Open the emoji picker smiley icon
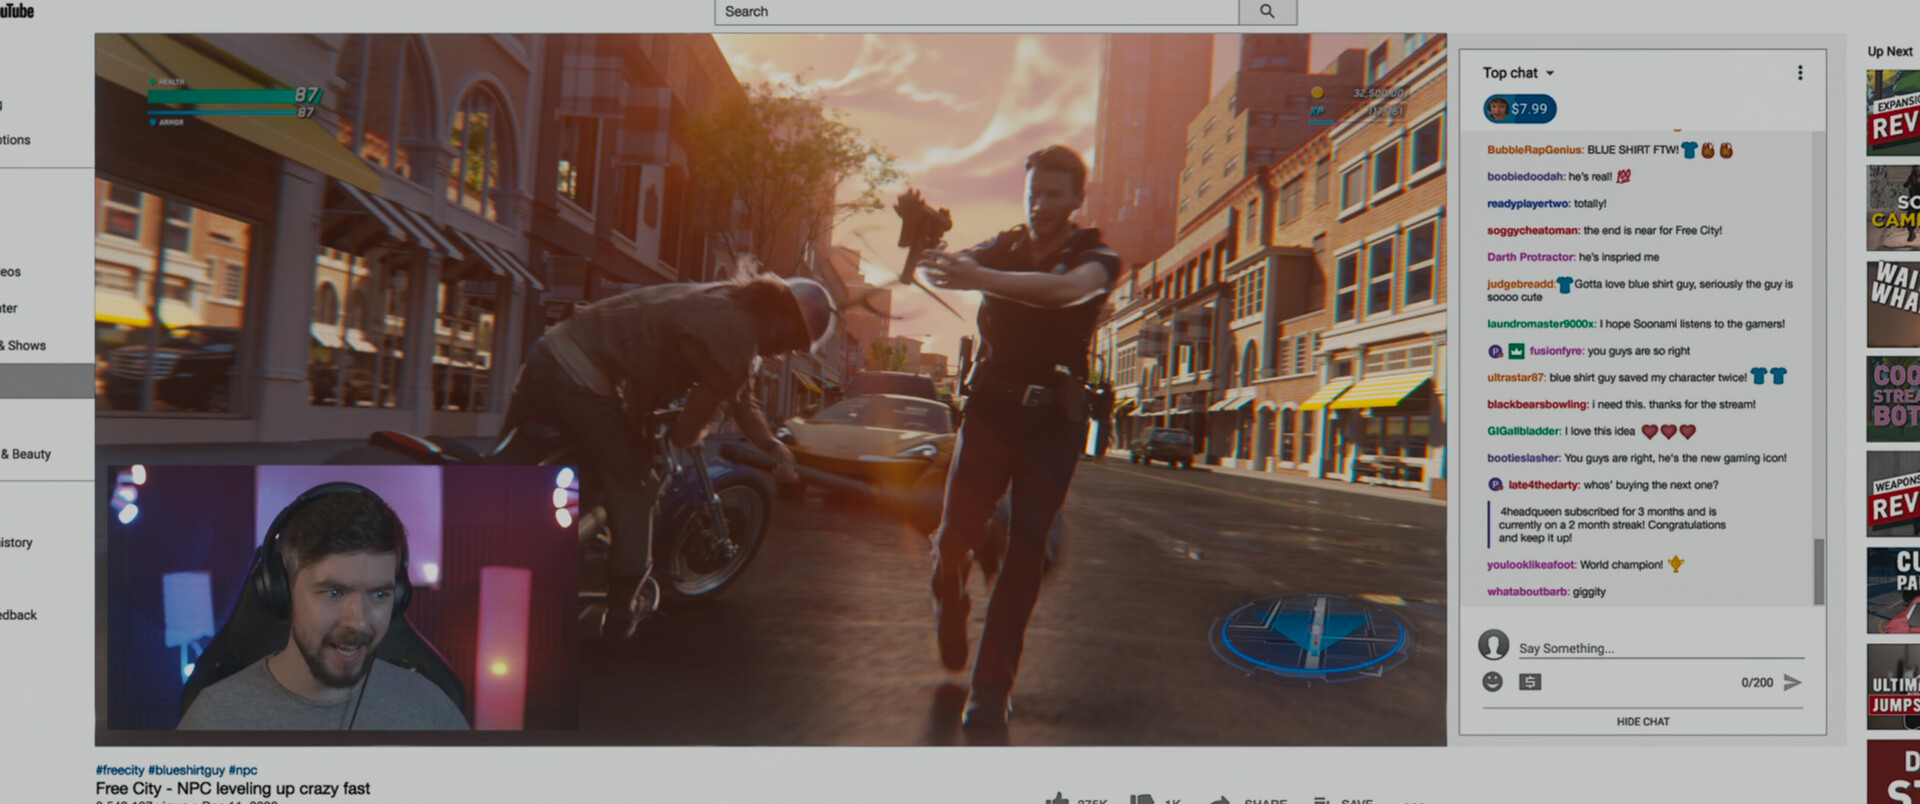 pyautogui.click(x=1492, y=682)
